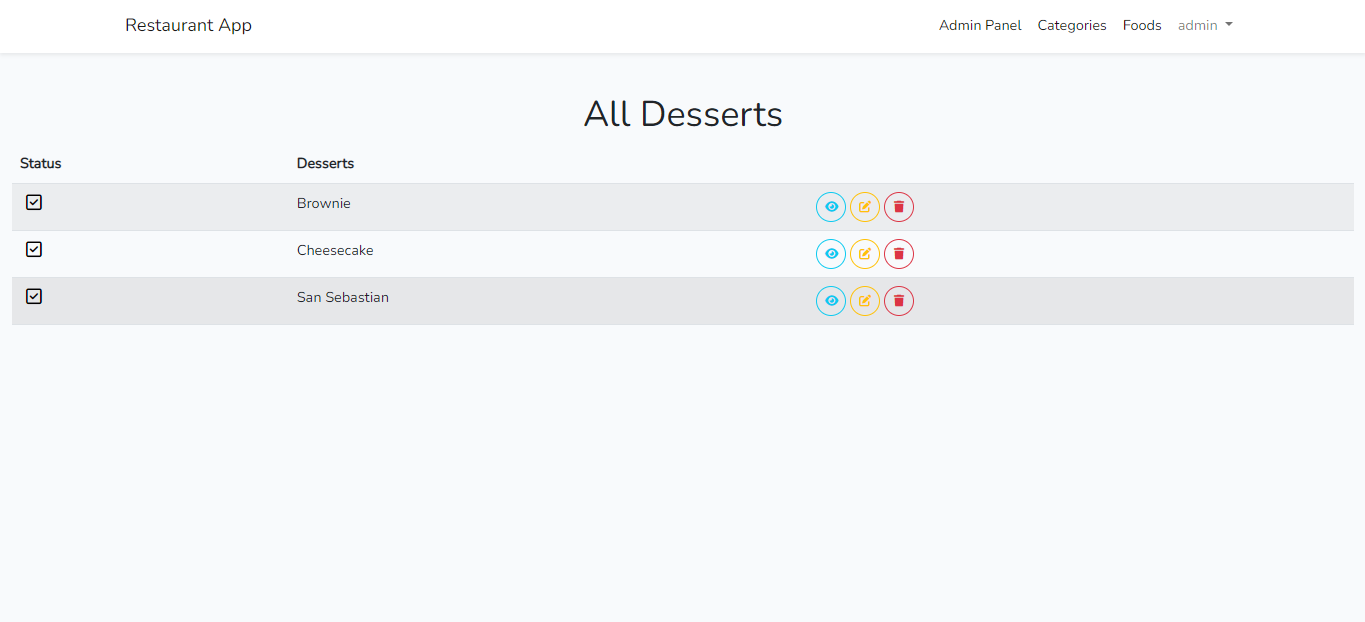This screenshot has height=622, width=1365.
Task: Click the Status column header
Action: [40, 163]
